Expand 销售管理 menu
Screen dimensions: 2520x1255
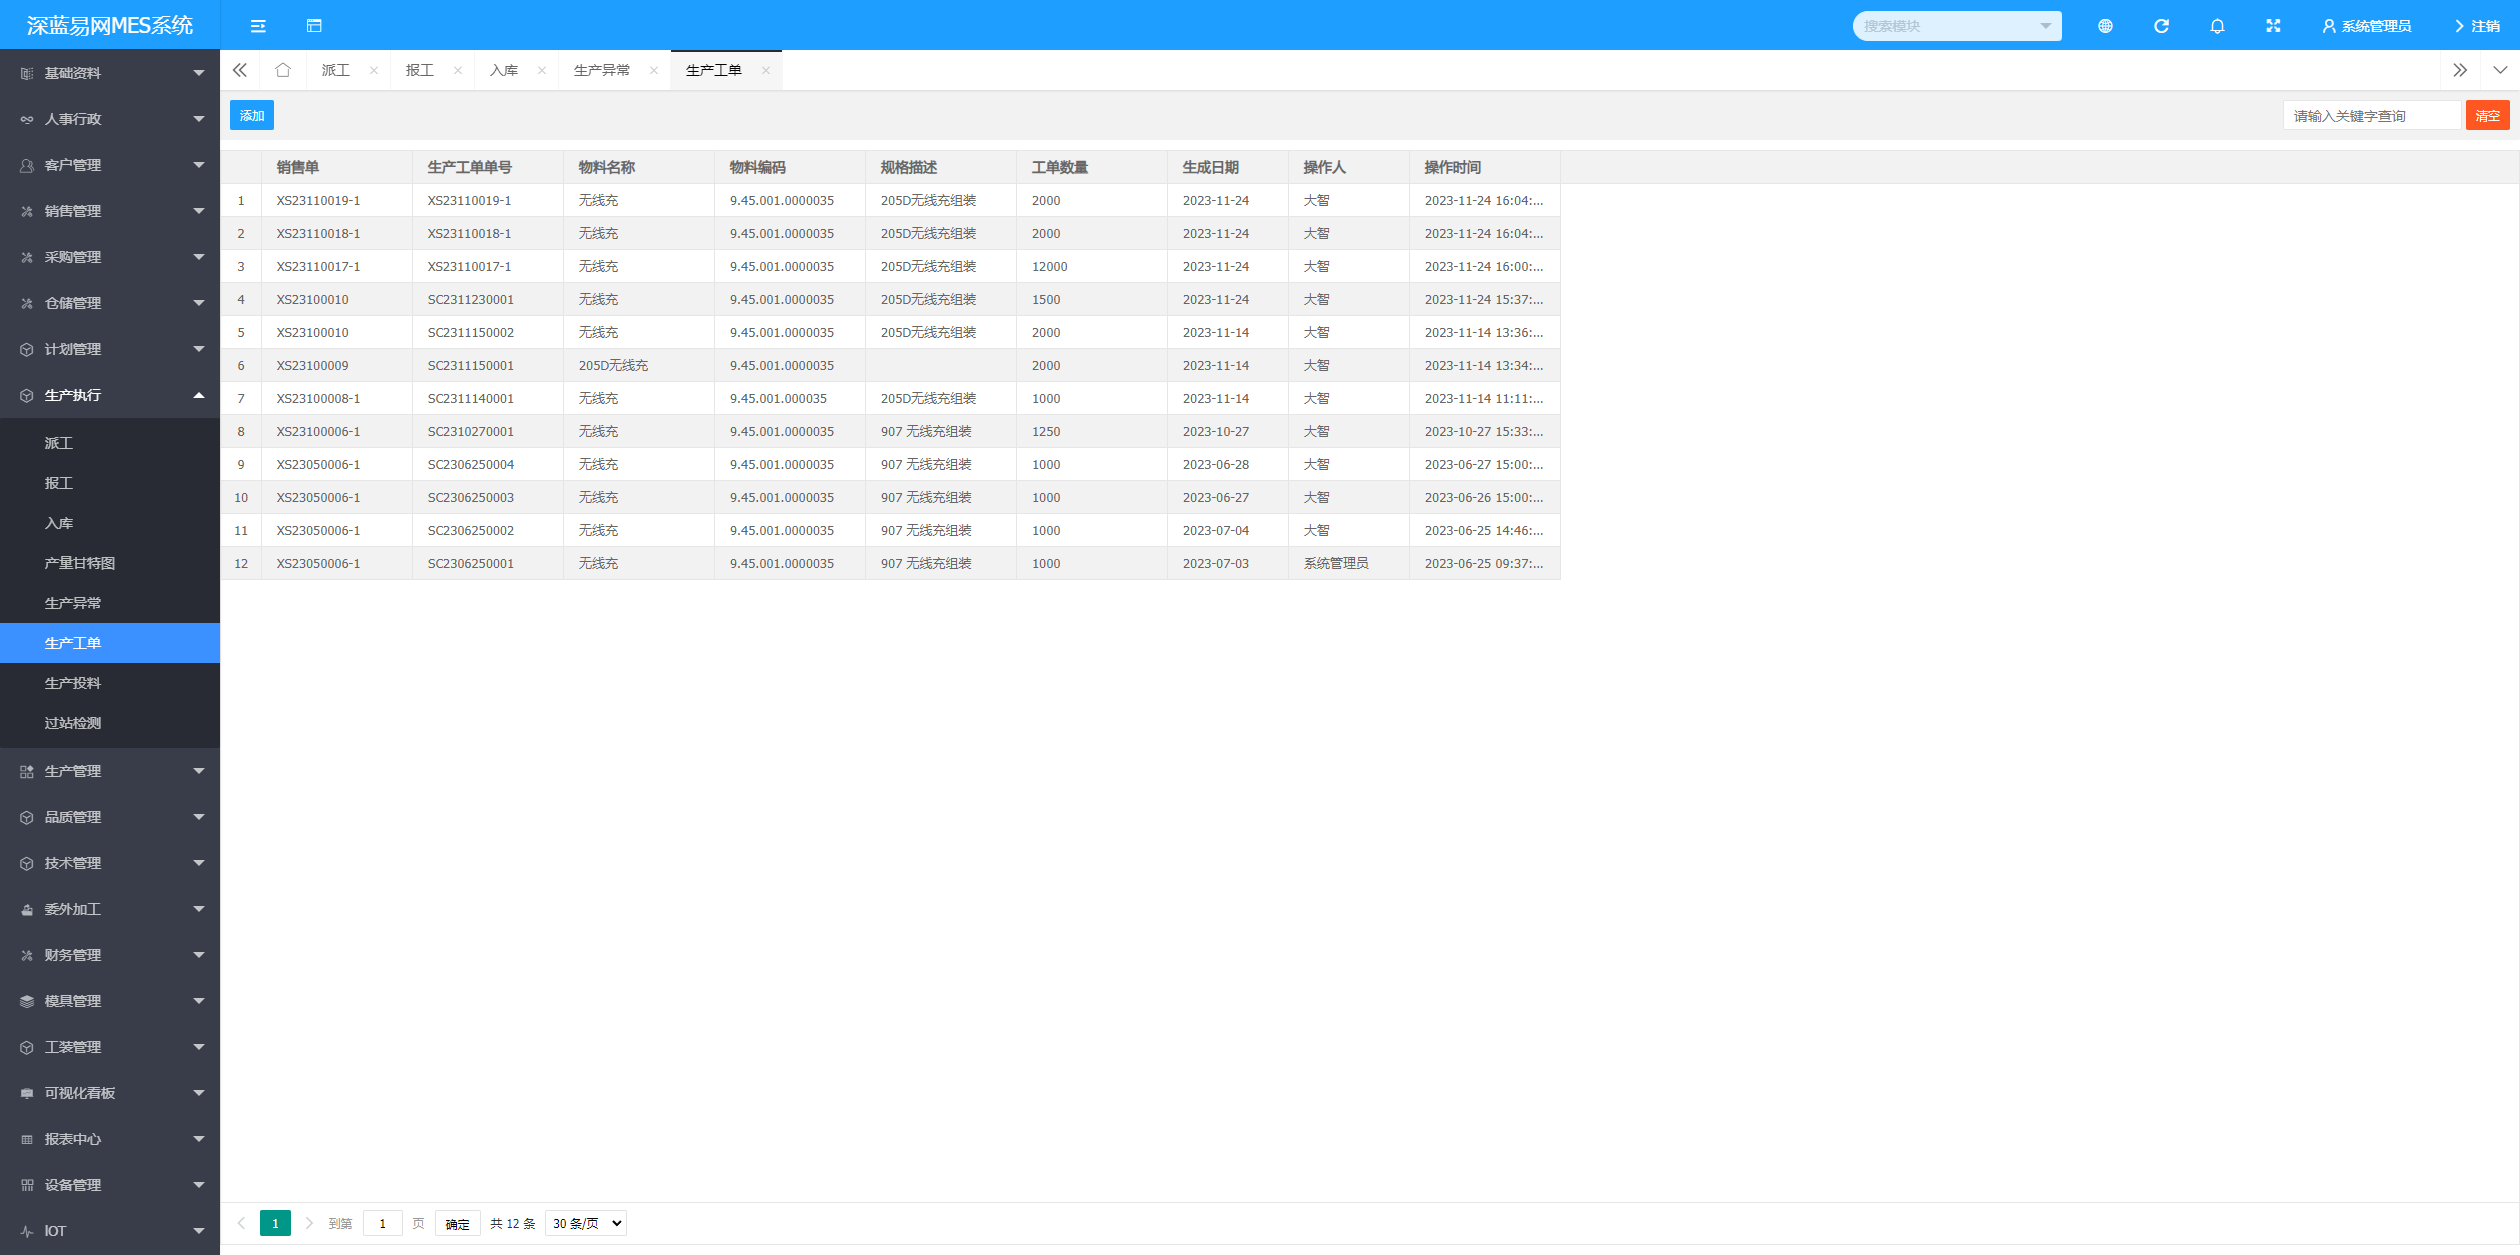pos(110,211)
